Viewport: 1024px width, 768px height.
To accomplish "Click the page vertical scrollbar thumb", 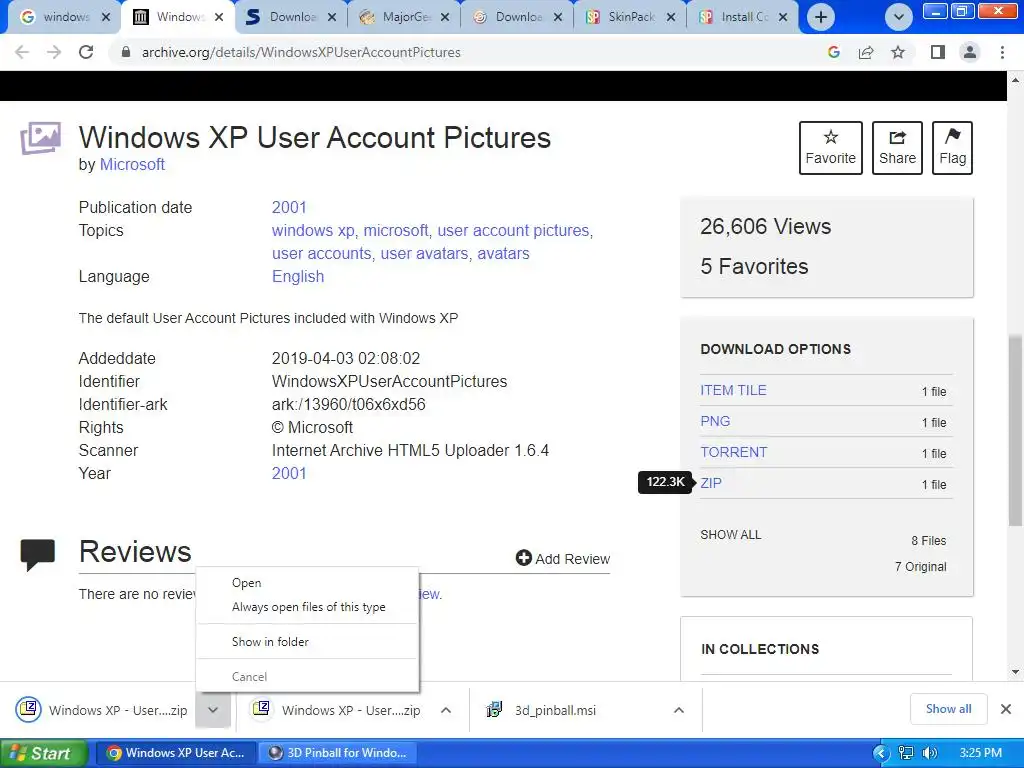I will [1015, 430].
